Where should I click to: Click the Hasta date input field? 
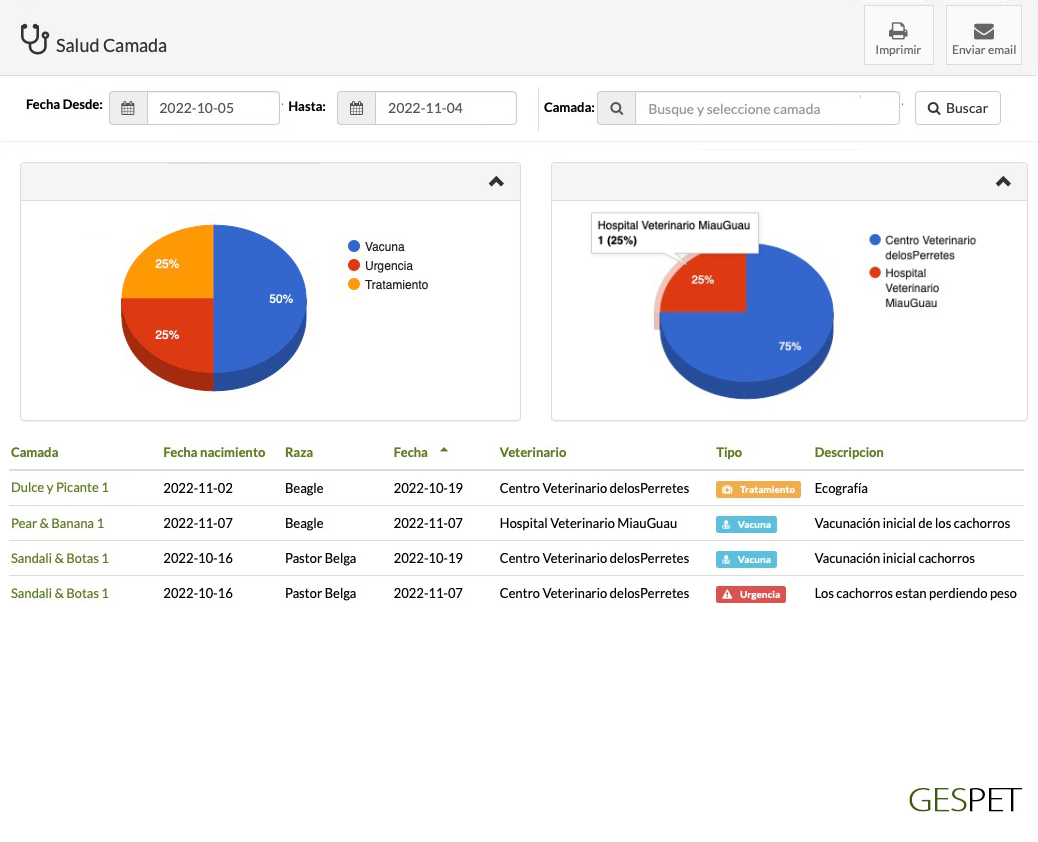pos(445,108)
